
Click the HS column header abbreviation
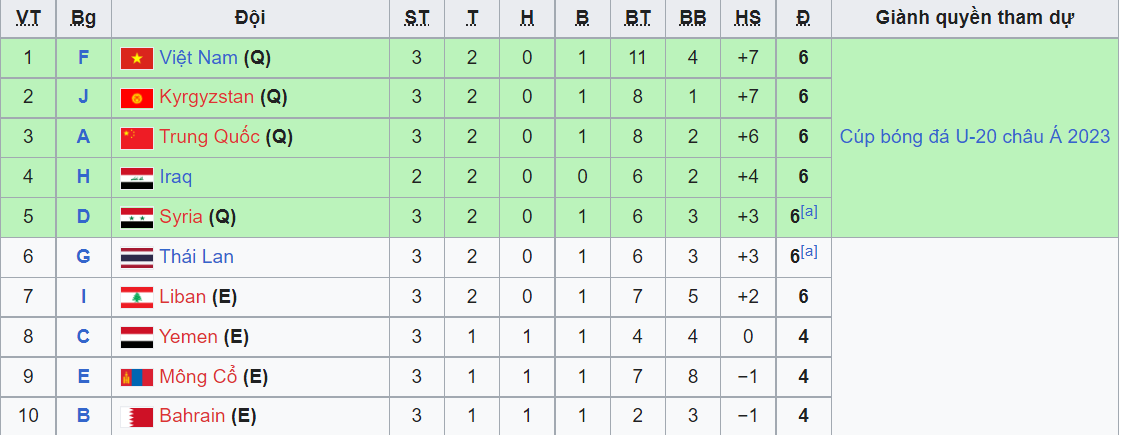pyautogui.click(x=748, y=19)
